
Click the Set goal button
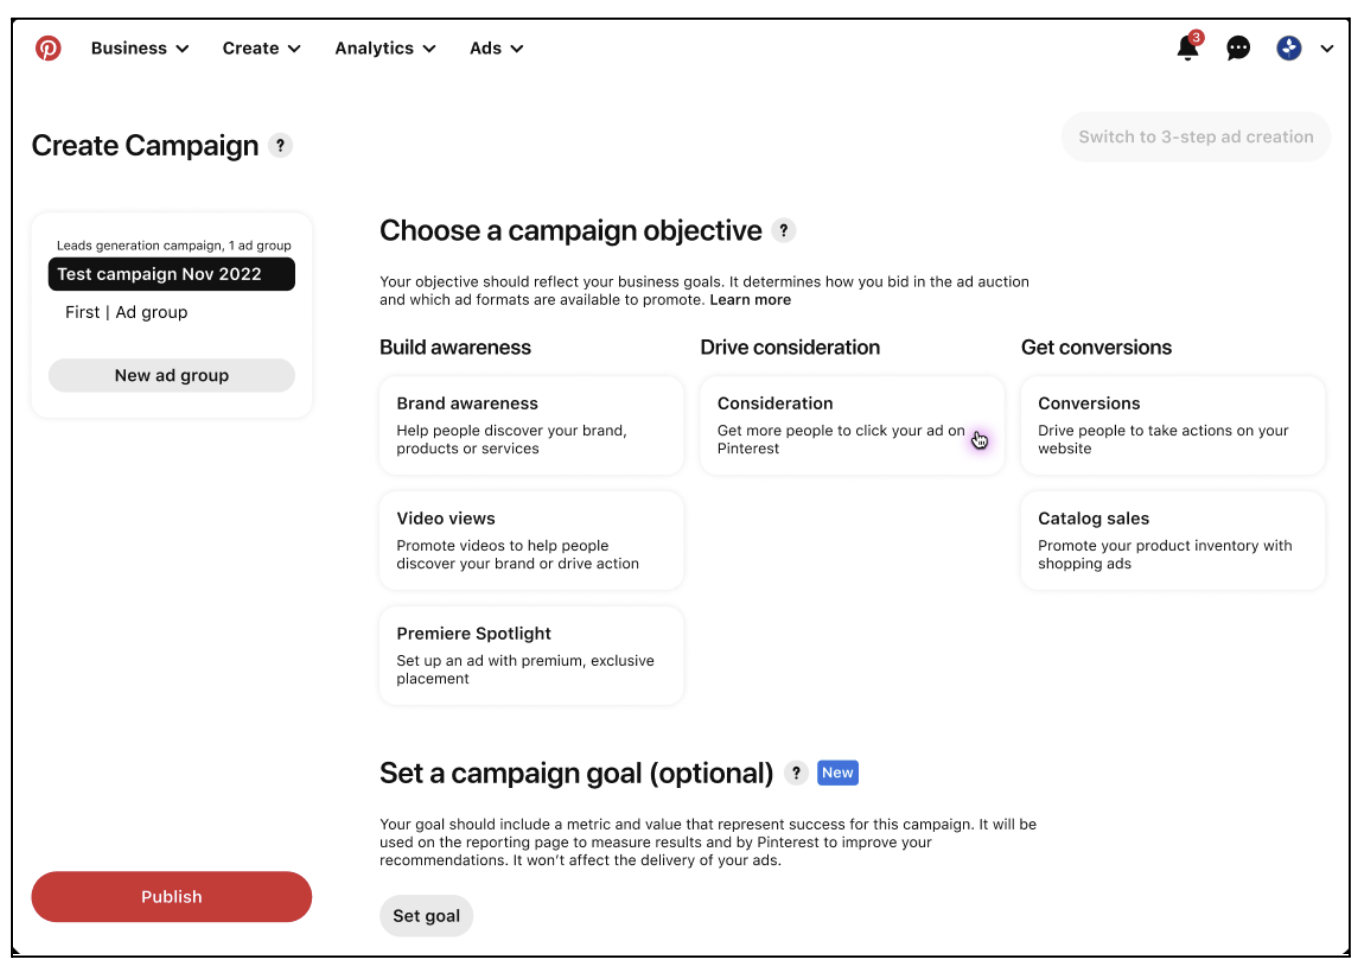click(x=426, y=916)
